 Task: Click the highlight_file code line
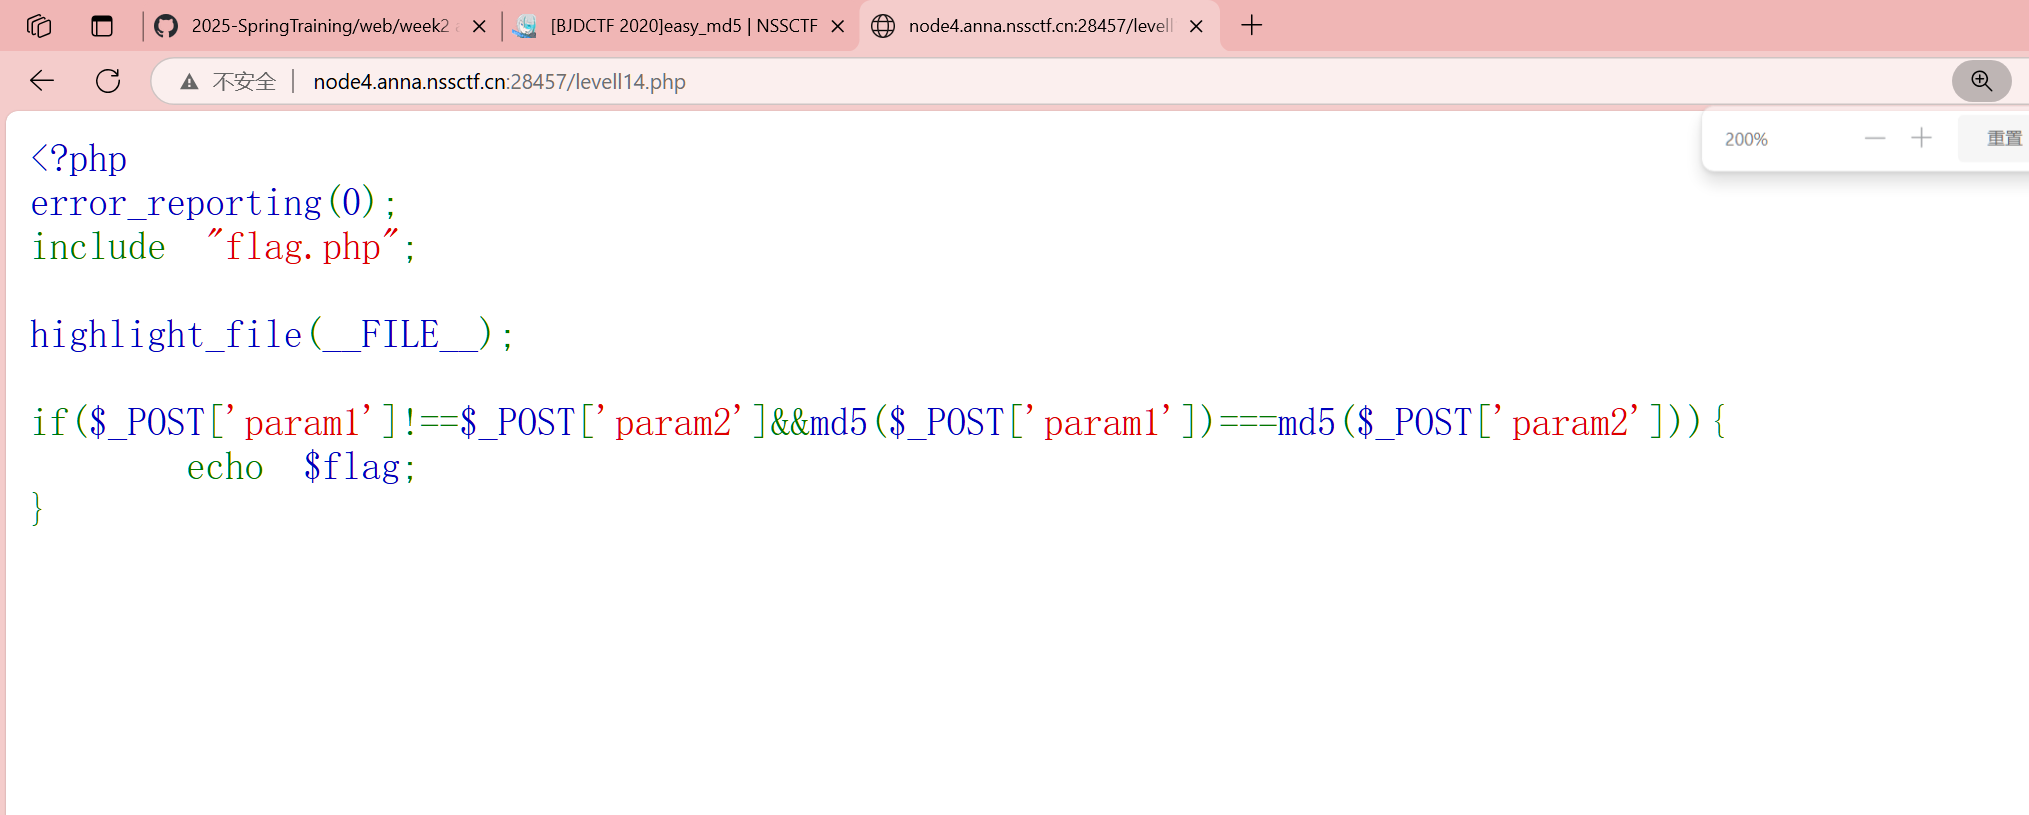[271, 335]
